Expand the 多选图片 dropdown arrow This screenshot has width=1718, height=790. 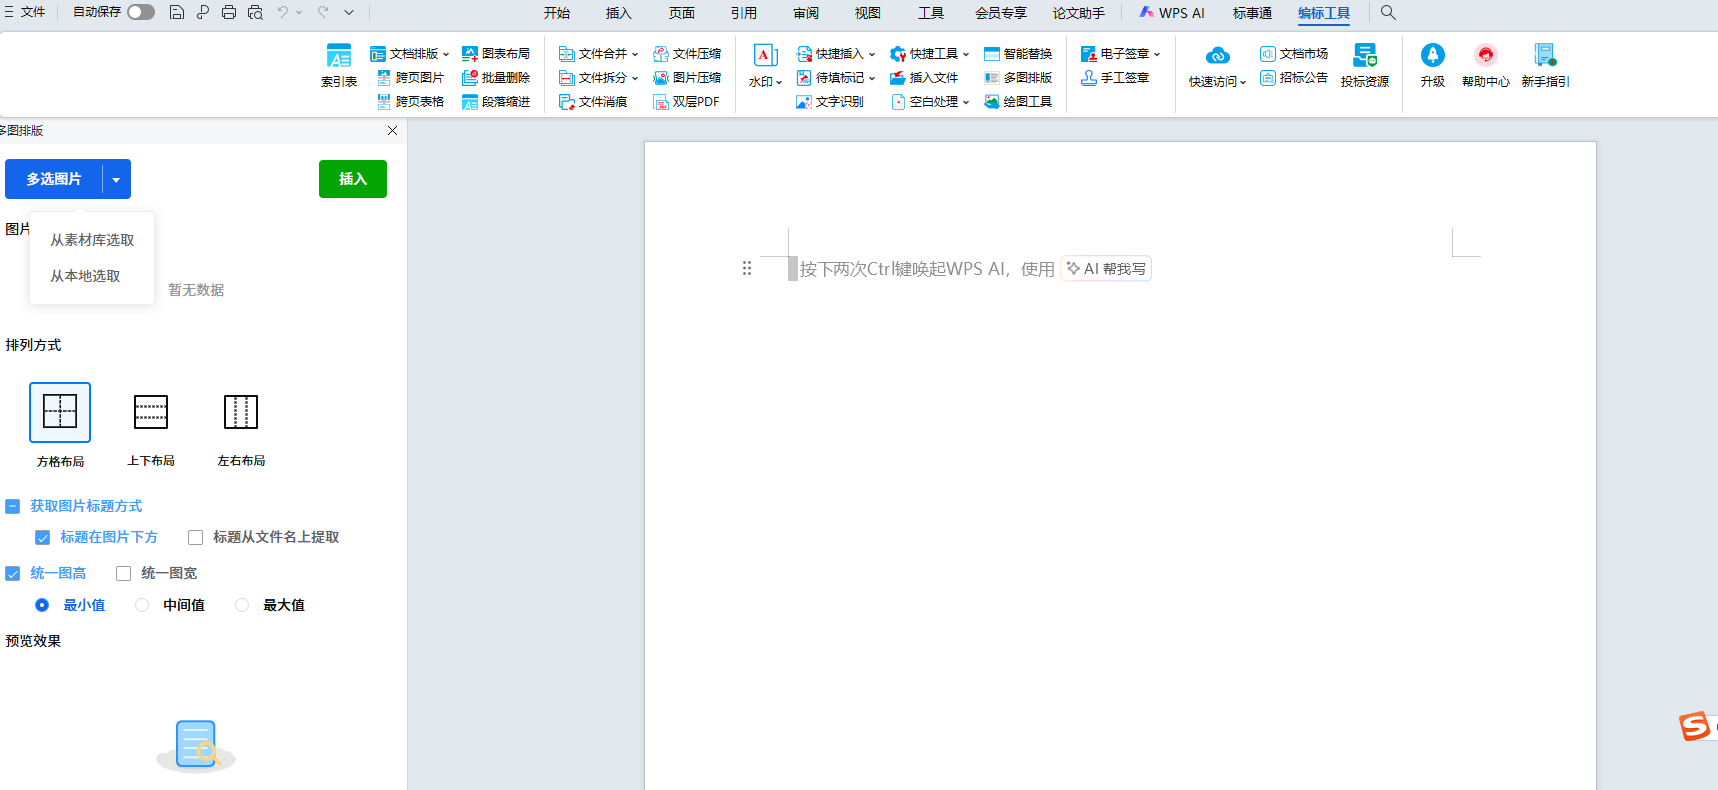pos(116,180)
